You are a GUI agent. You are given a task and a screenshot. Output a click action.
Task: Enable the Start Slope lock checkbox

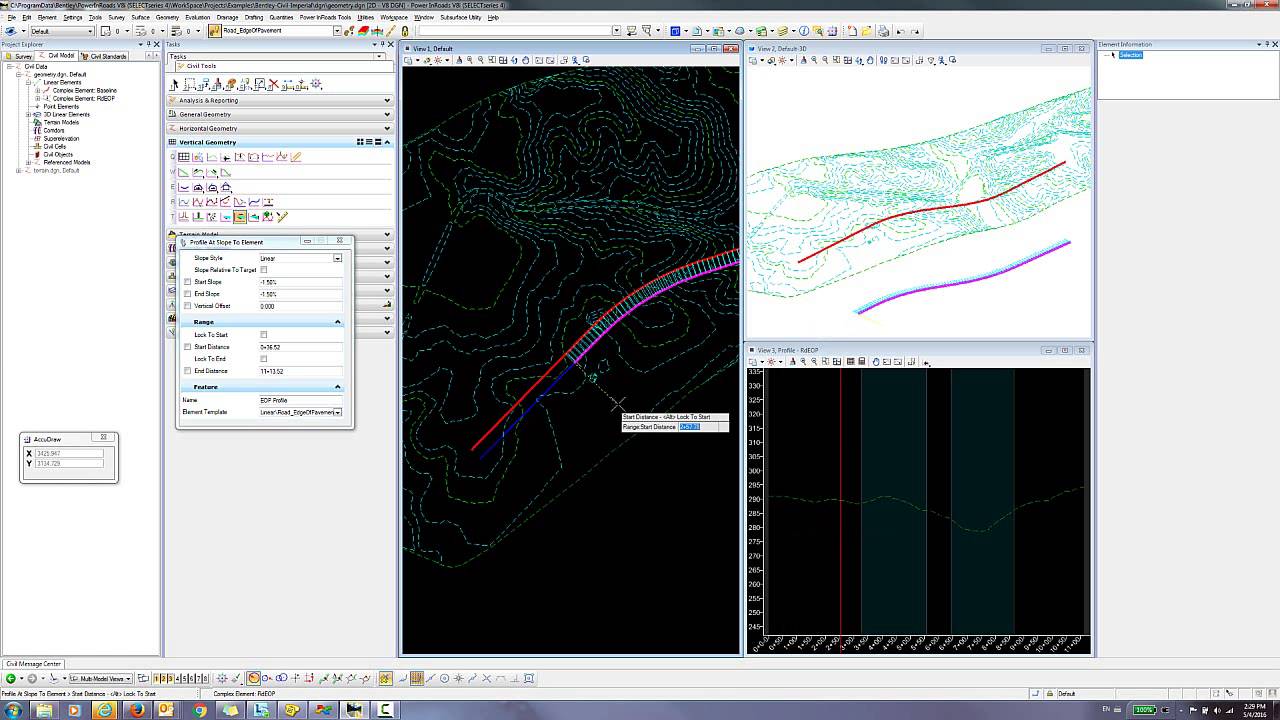pyautogui.click(x=187, y=282)
